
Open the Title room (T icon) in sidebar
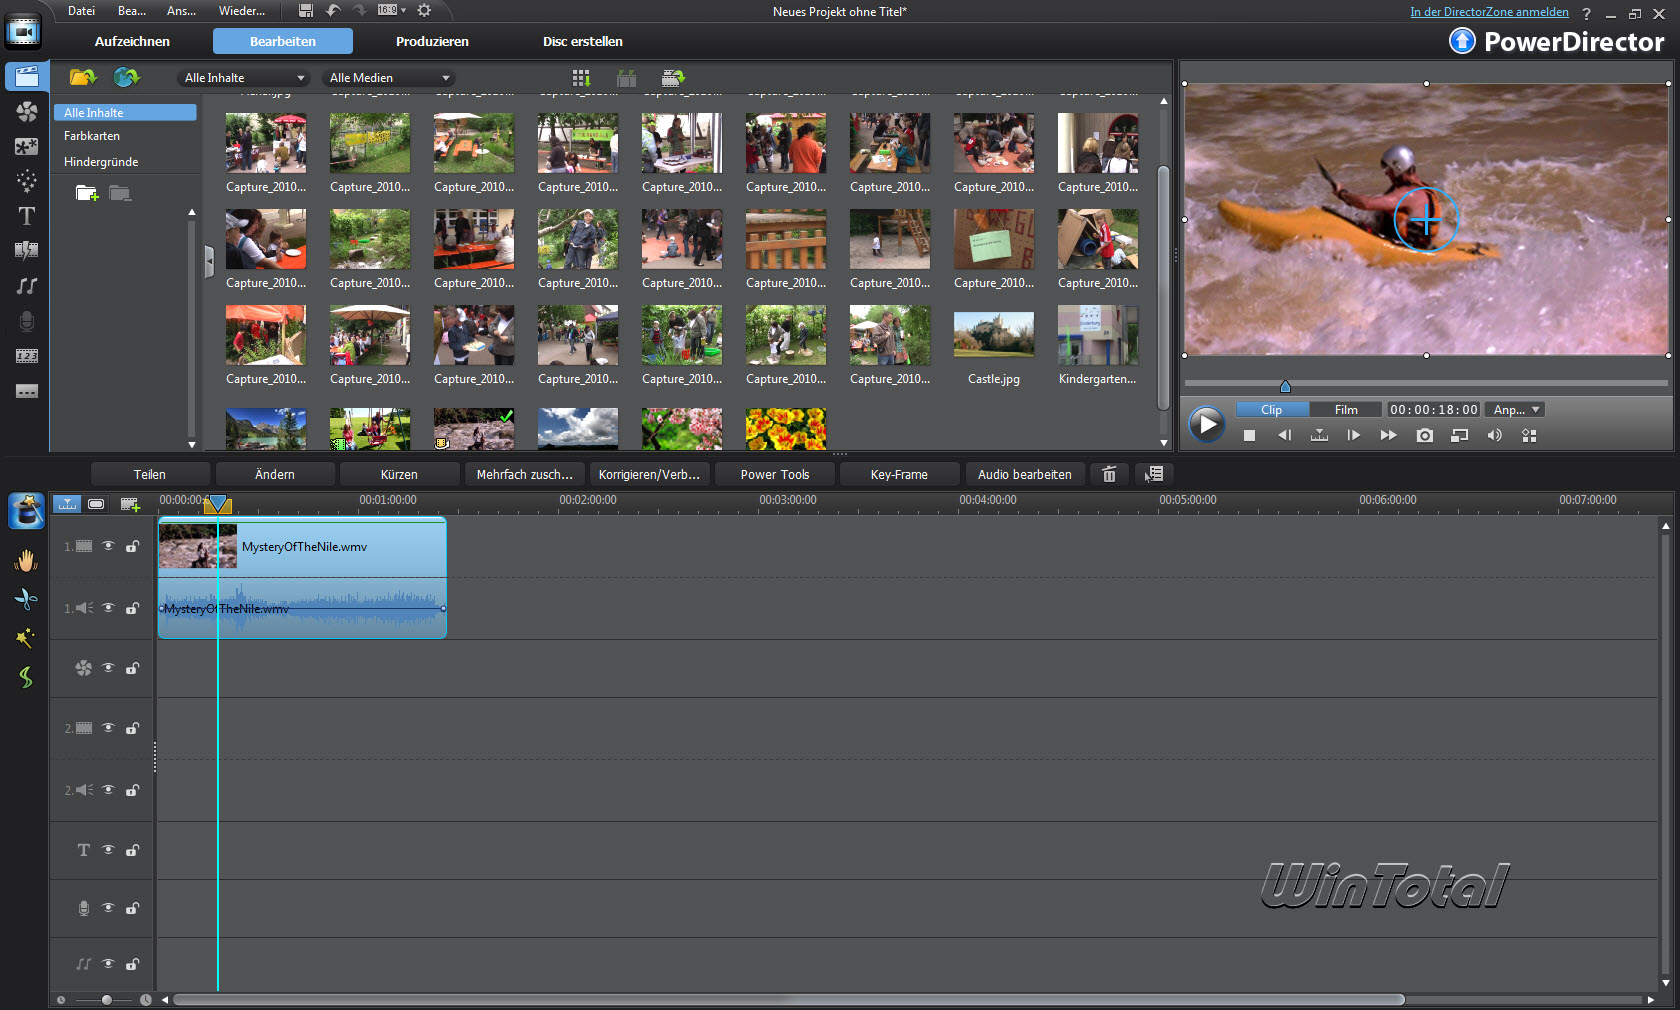27,216
